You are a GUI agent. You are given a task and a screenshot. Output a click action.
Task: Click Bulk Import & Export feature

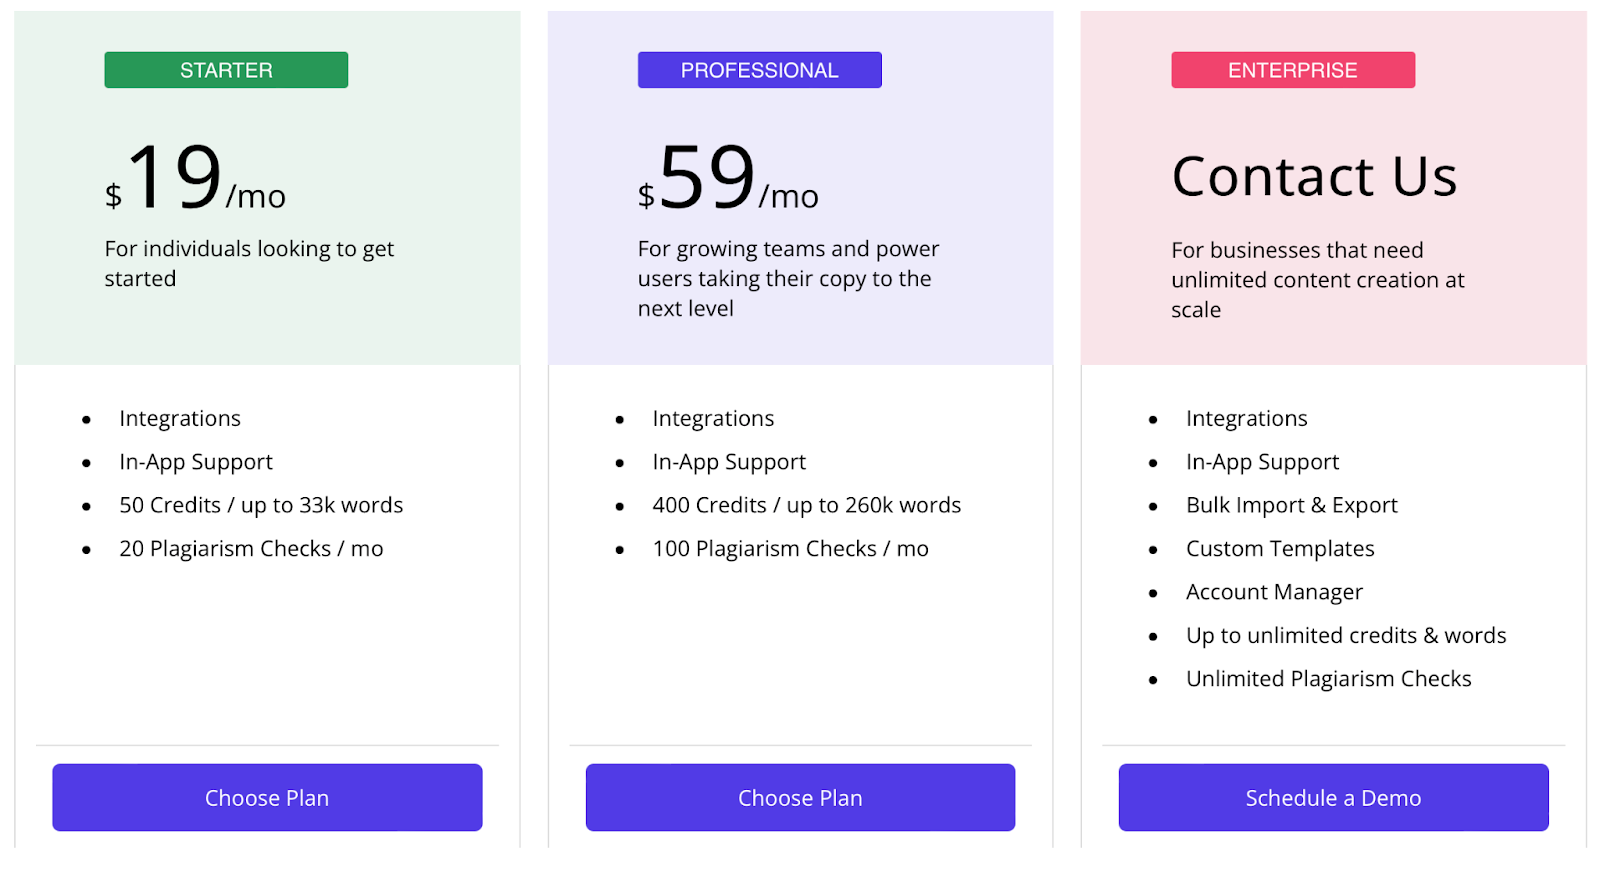pyautogui.click(x=1292, y=505)
